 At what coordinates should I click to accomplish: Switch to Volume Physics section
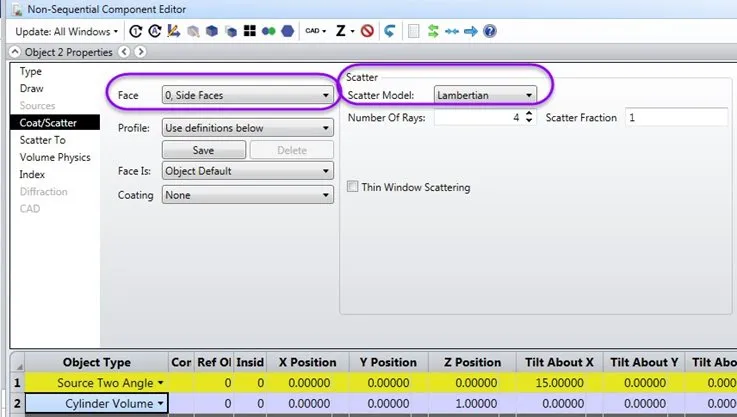coord(55,157)
